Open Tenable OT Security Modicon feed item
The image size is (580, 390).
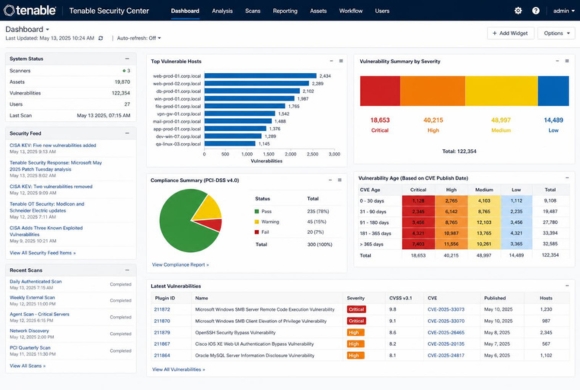(x=47, y=207)
